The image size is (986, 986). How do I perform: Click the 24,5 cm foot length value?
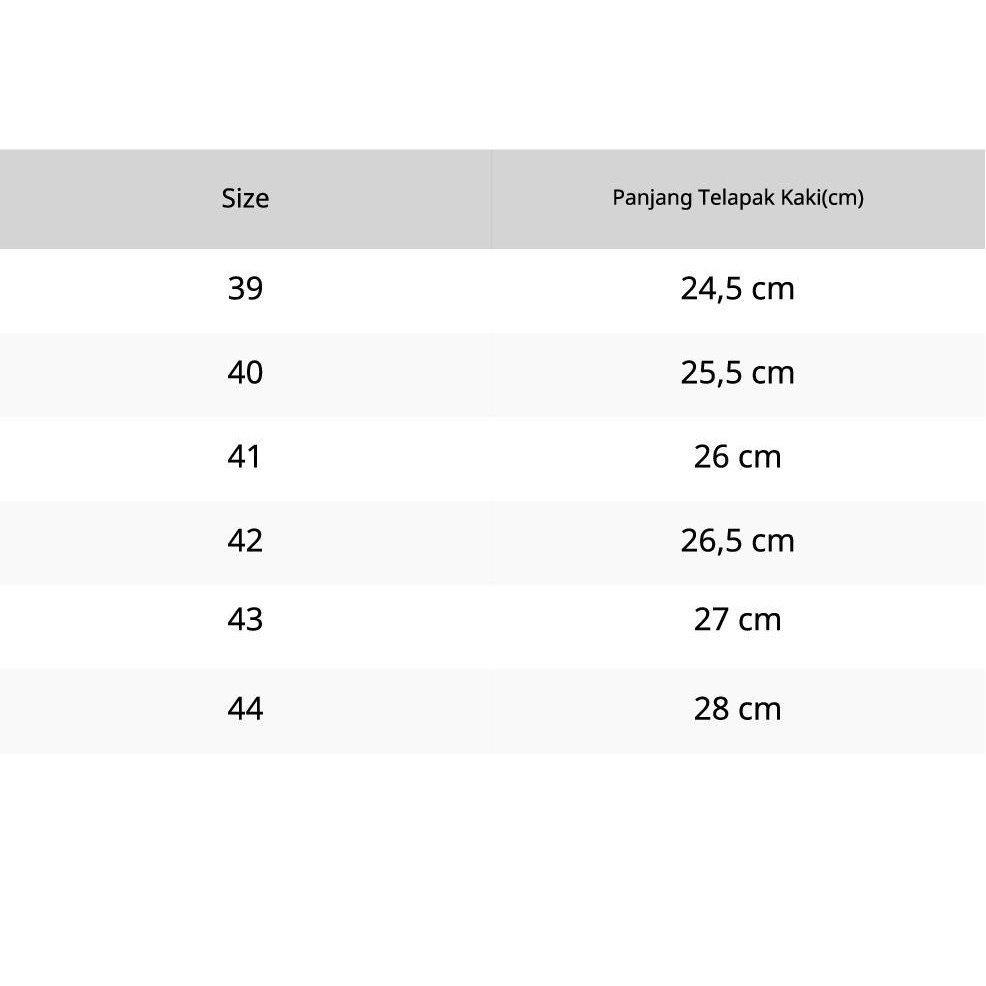click(x=737, y=289)
